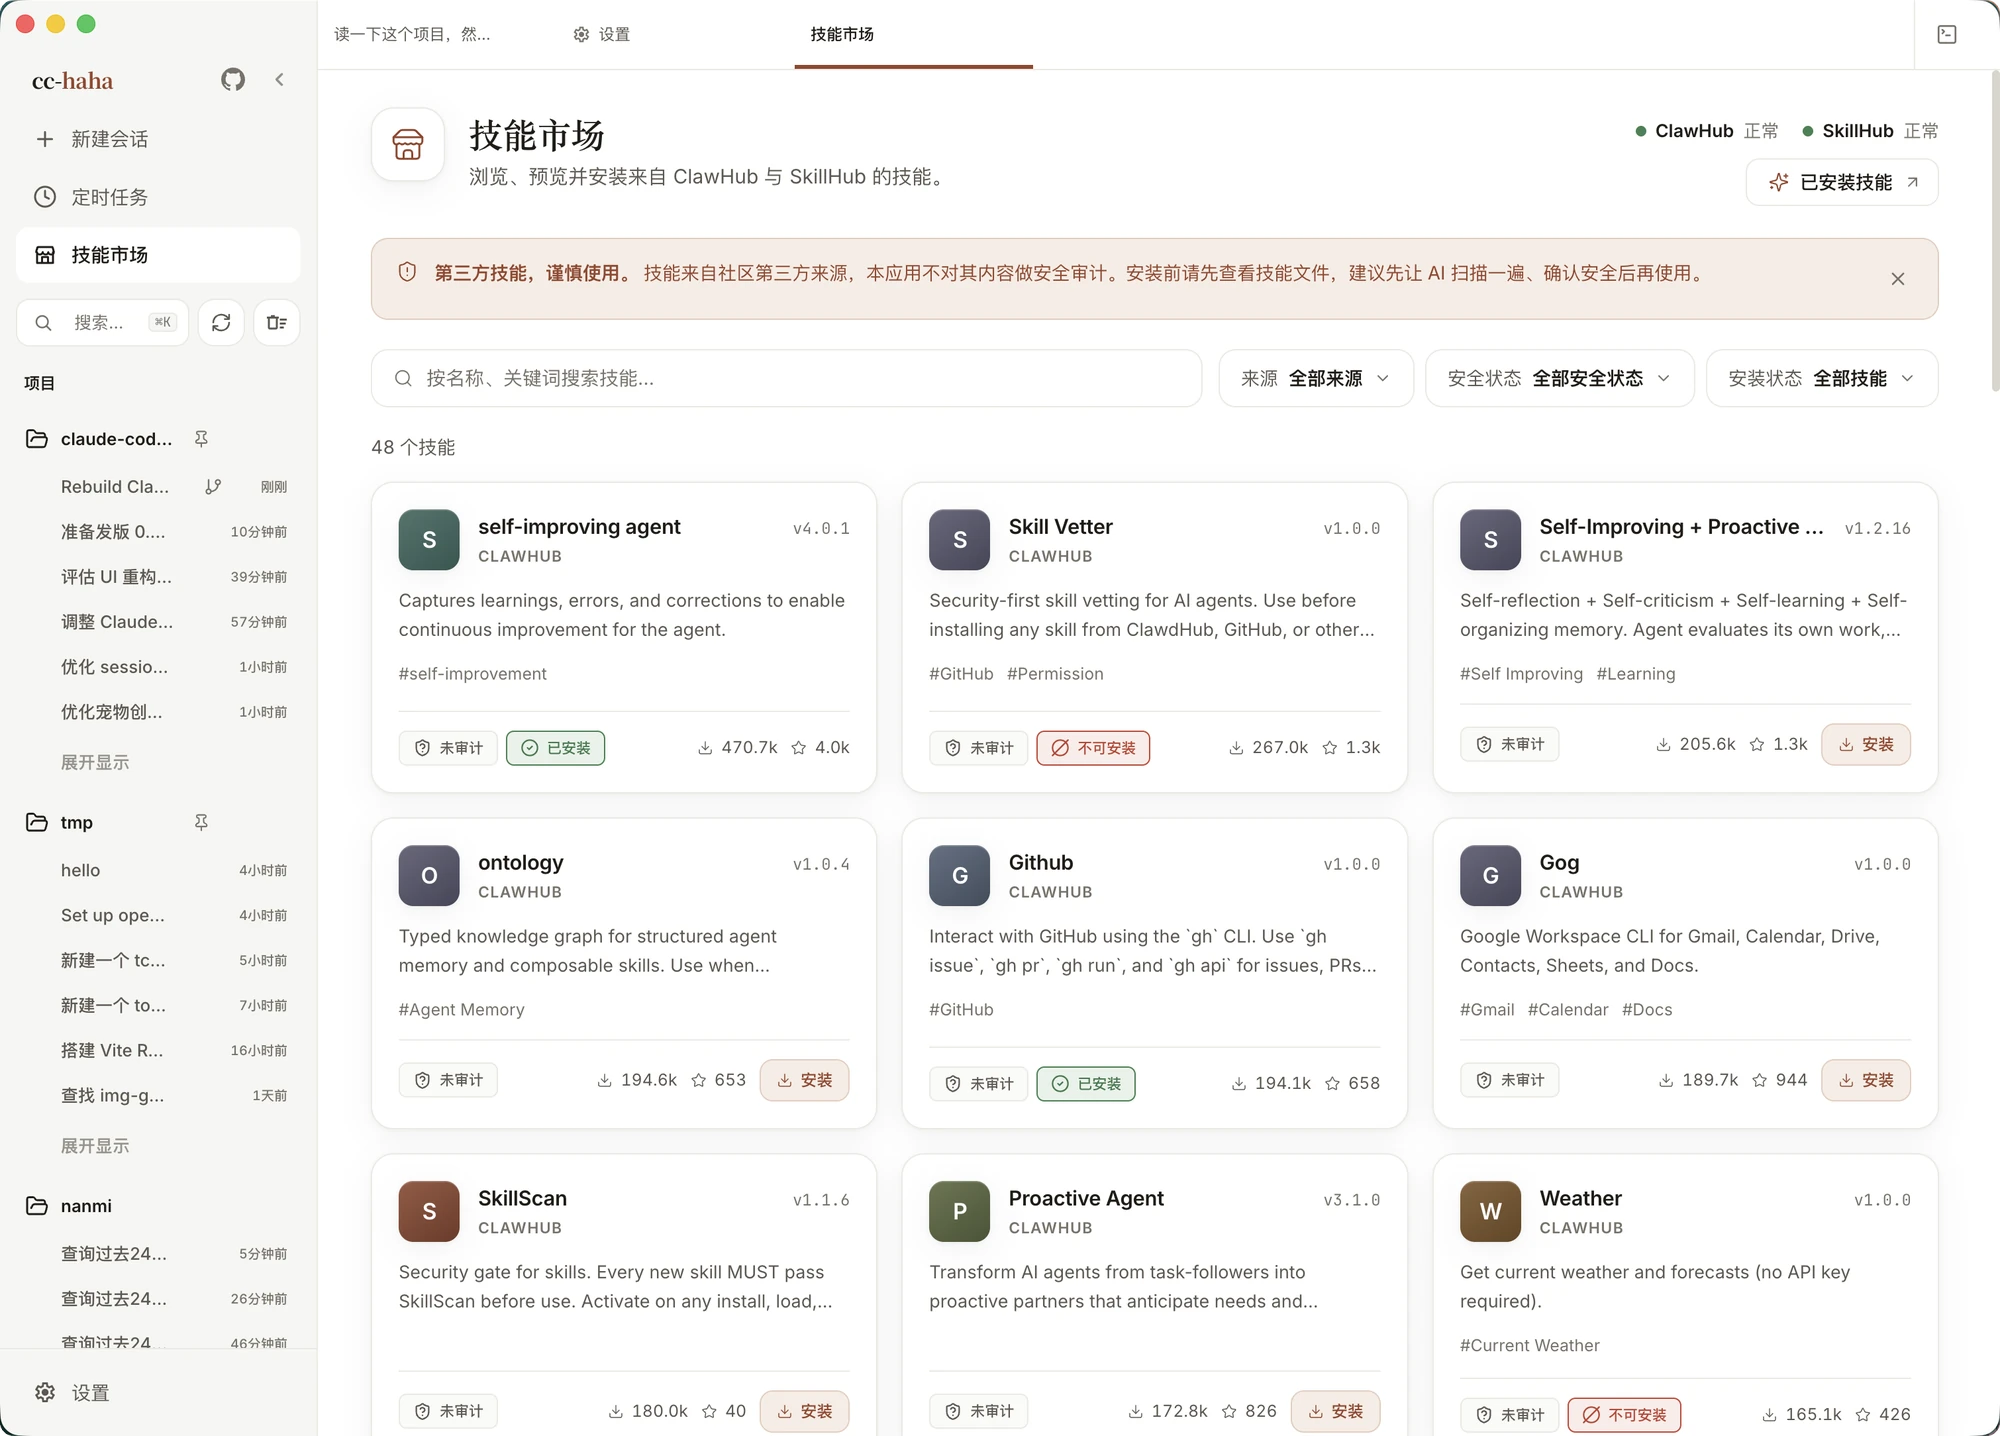Focus the skill name keyword search field
The image size is (2000, 1436).
coord(786,378)
